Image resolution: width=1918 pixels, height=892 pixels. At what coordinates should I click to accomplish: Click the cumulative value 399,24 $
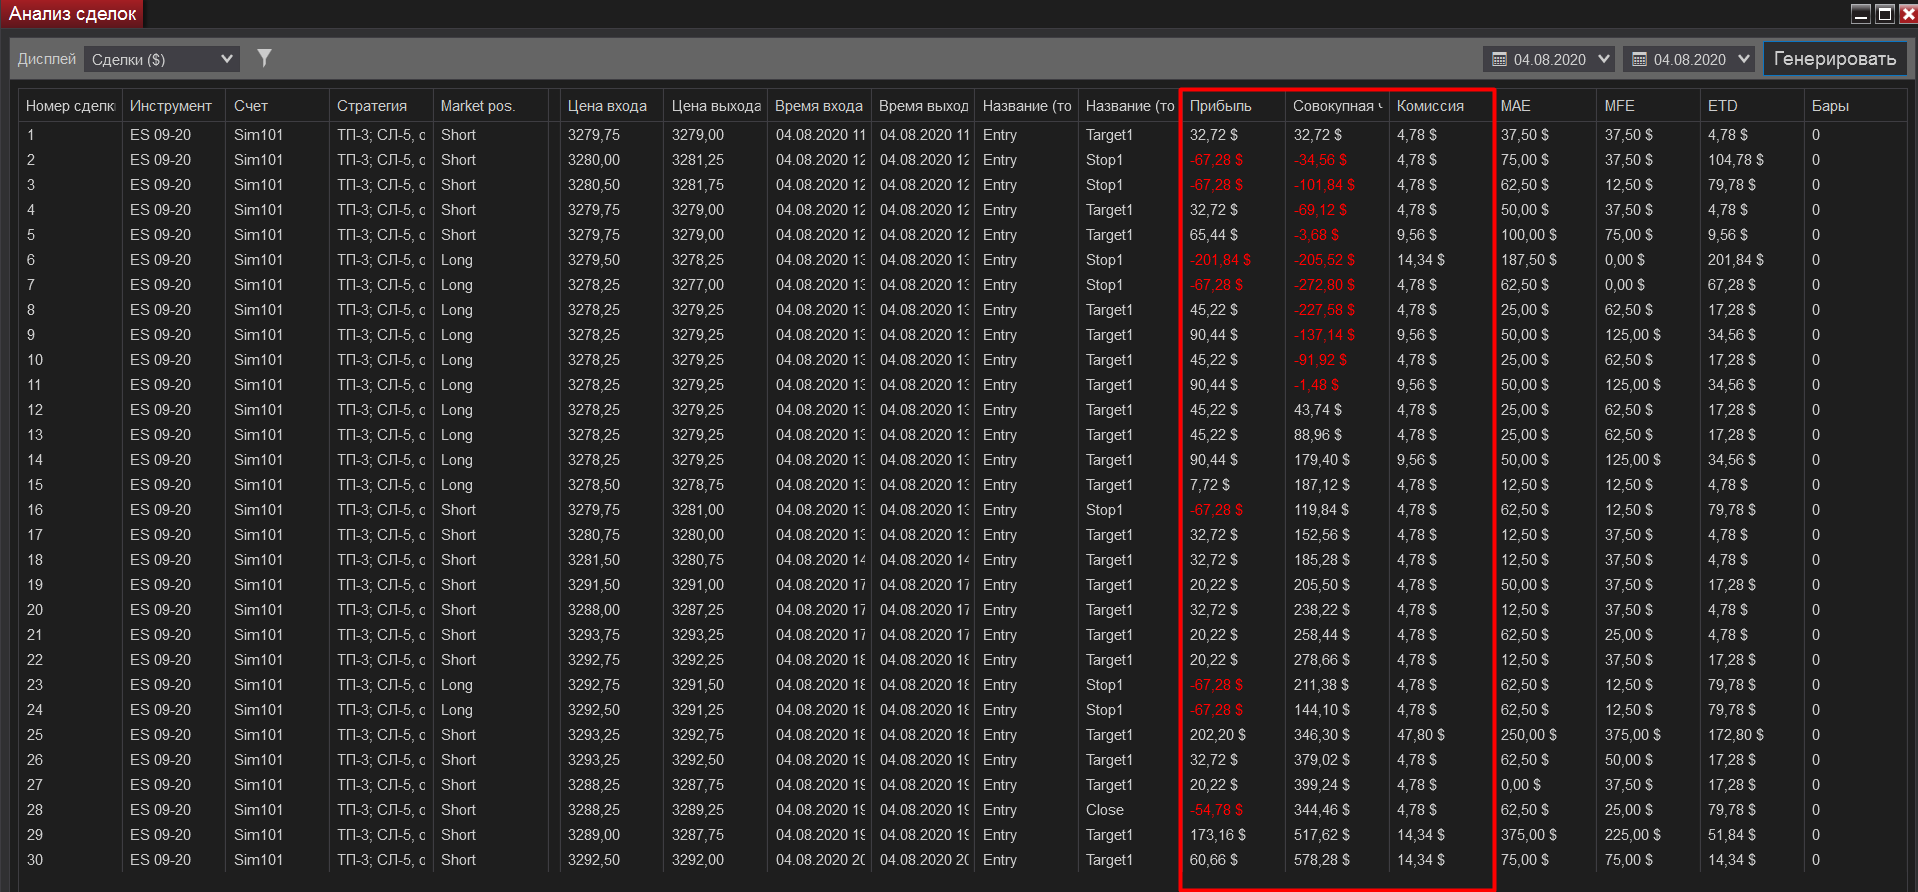pos(1322,785)
